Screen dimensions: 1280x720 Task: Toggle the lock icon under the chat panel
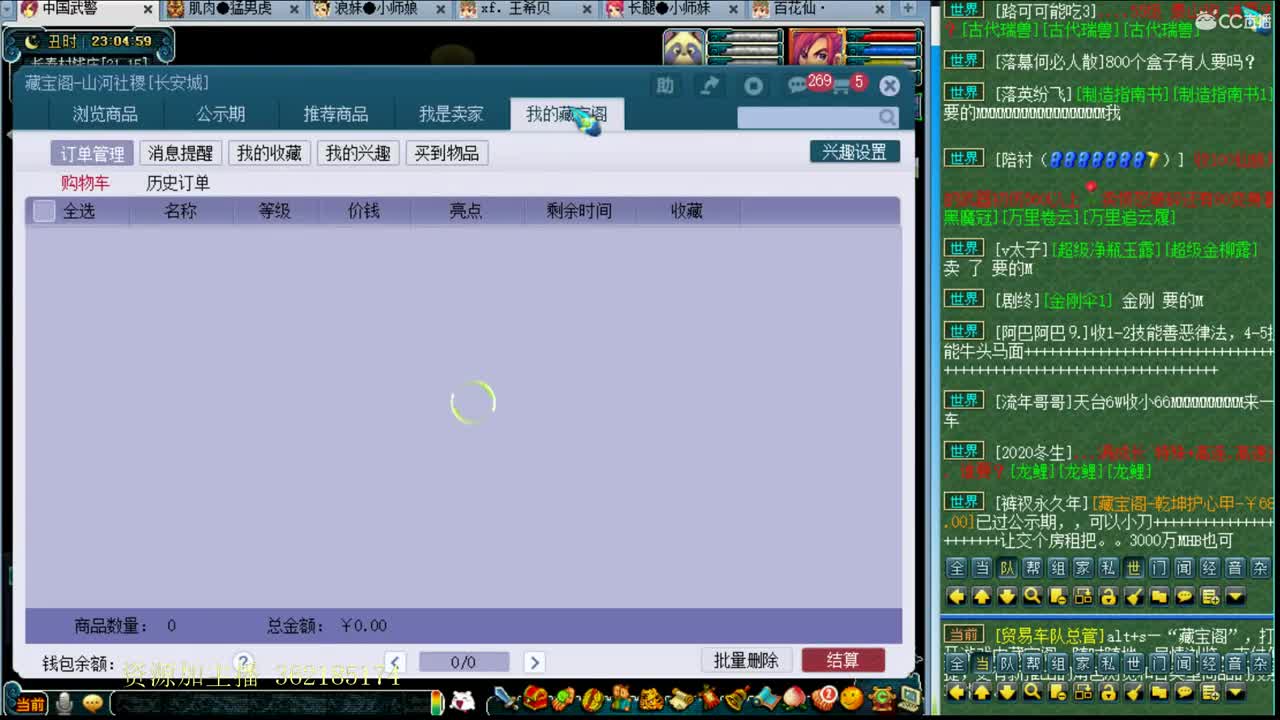1111,596
